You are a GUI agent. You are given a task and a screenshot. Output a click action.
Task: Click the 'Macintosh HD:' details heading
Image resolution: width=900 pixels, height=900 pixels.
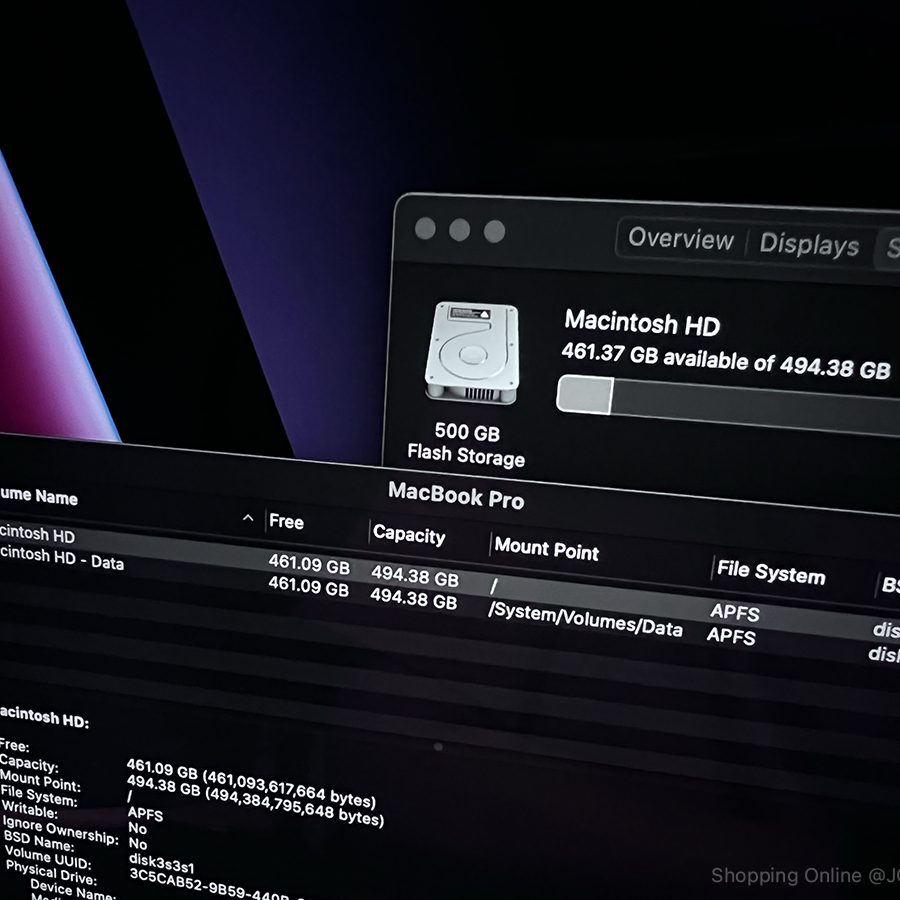[x=44, y=717]
